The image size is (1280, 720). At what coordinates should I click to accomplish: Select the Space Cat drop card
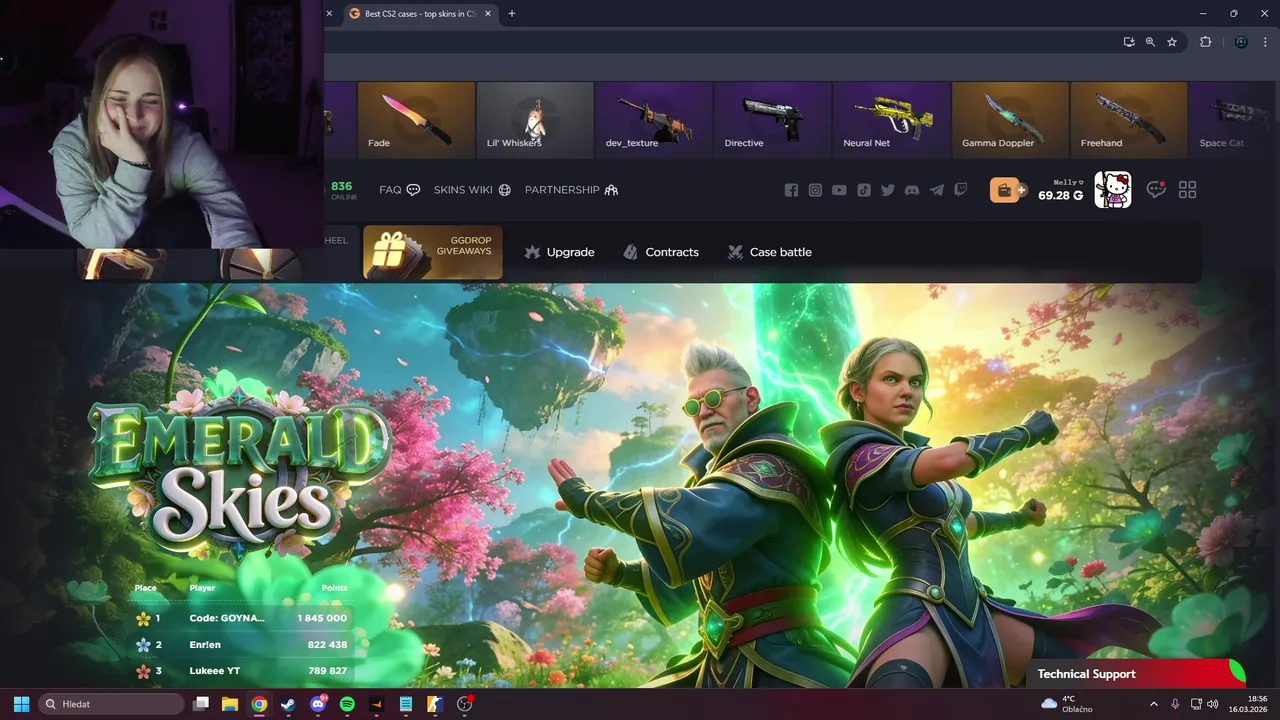coord(1235,120)
